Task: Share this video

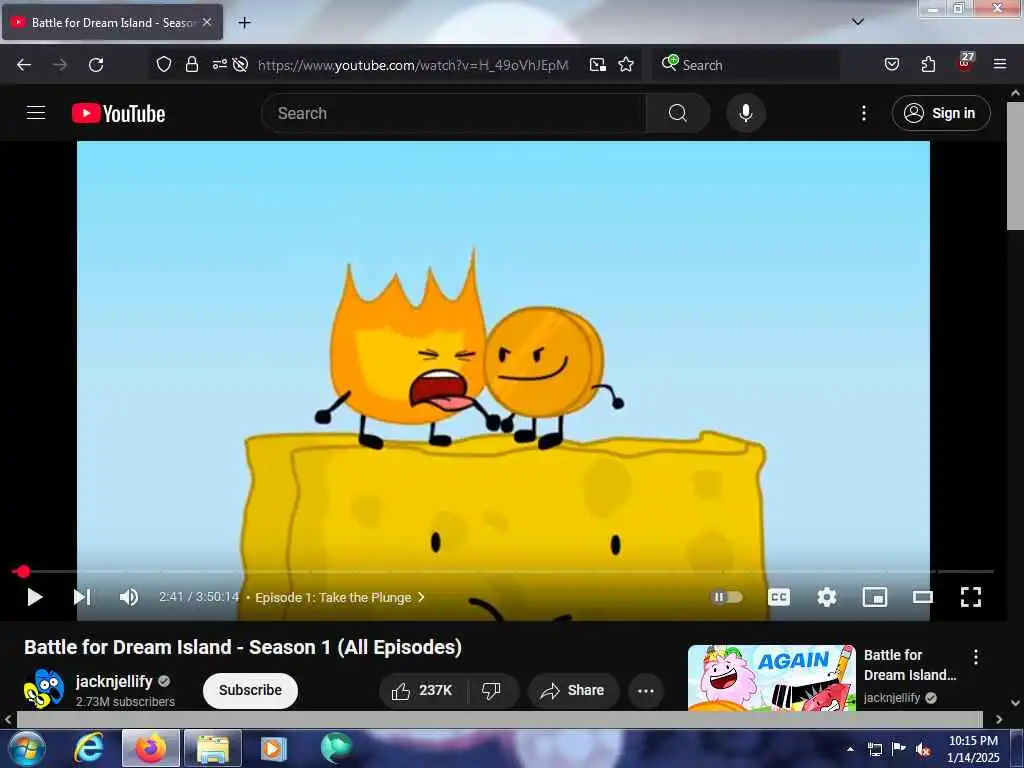Action: pyautogui.click(x=573, y=690)
